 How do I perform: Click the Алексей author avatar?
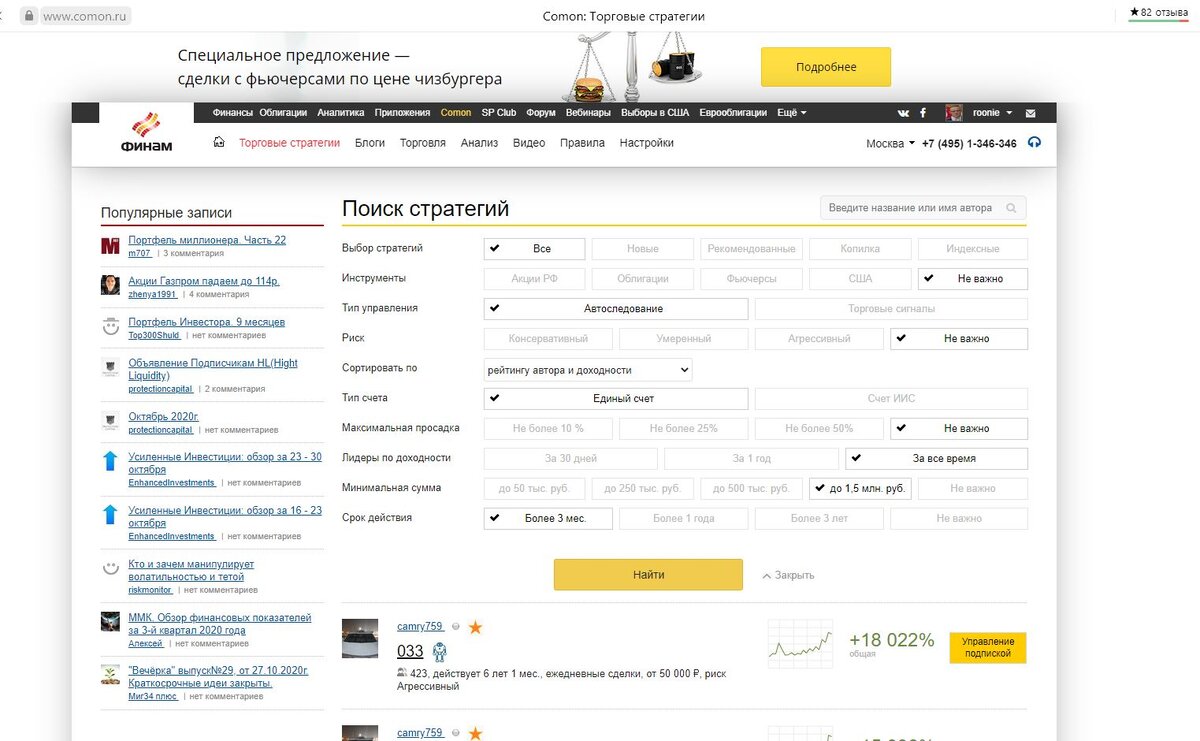point(110,622)
